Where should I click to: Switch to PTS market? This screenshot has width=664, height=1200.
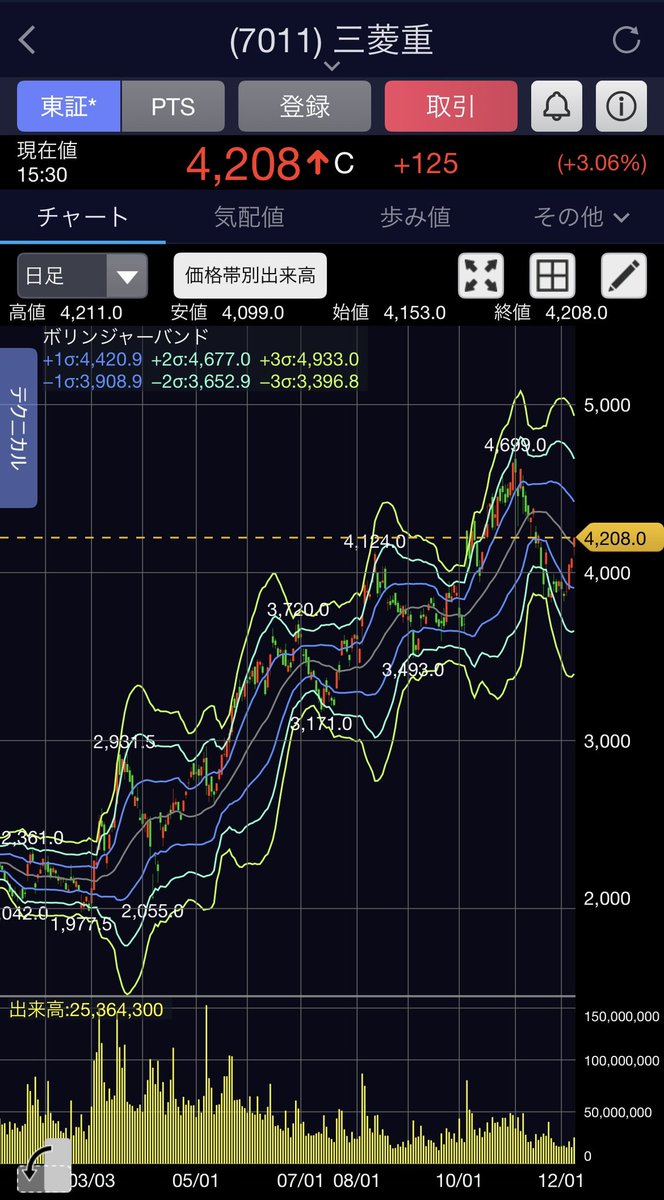(173, 106)
